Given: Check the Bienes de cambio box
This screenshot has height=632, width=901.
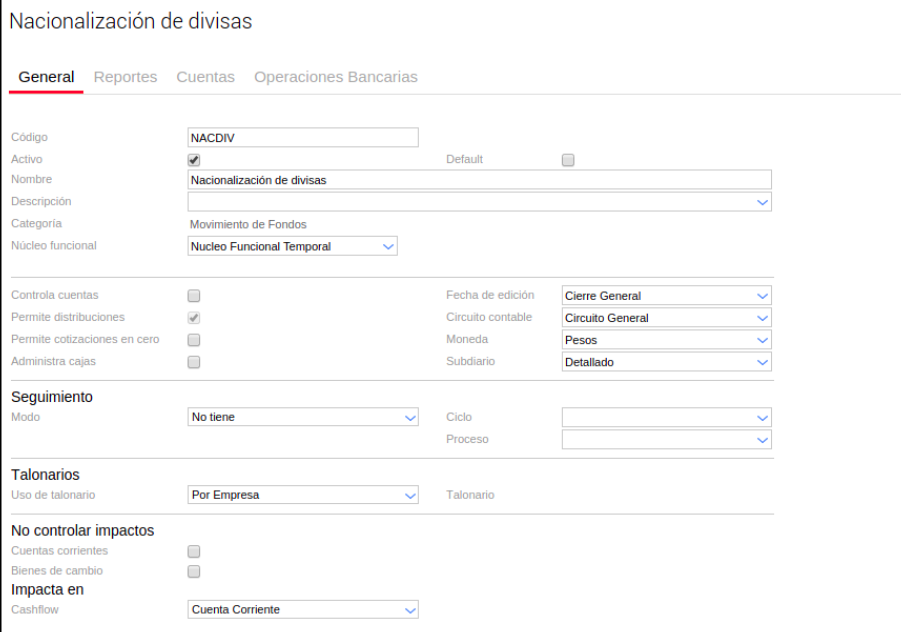Looking at the screenshot, I should tap(194, 572).
